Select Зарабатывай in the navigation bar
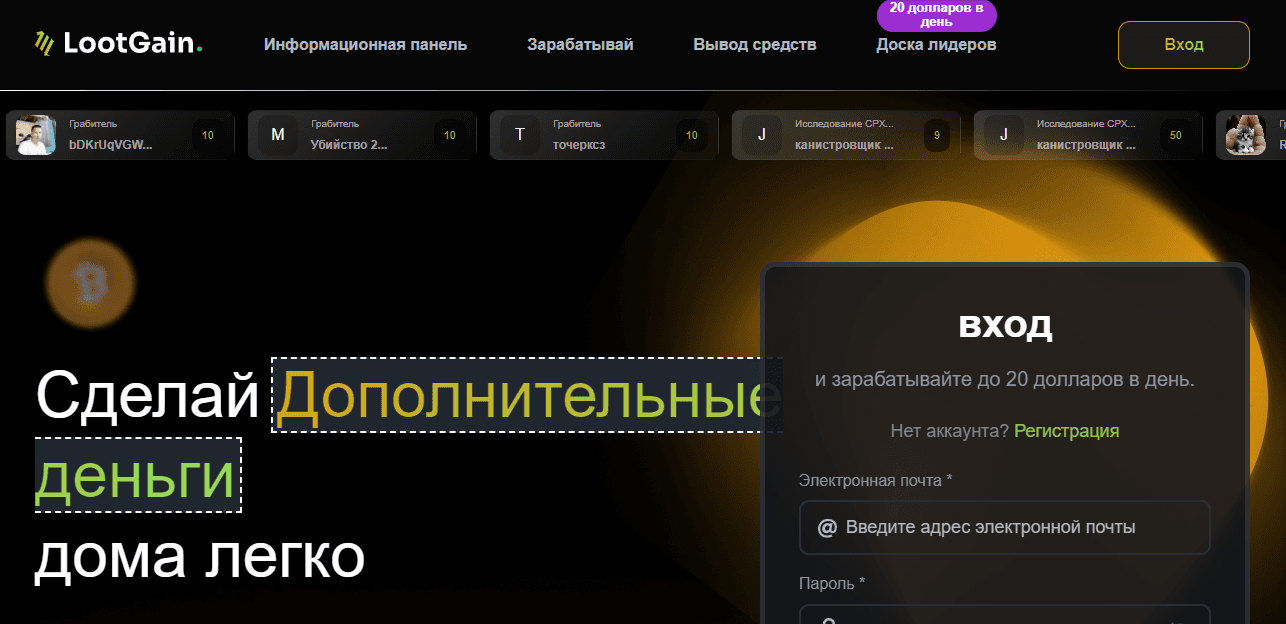The width and height of the screenshot is (1286, 624). (579, 44)
